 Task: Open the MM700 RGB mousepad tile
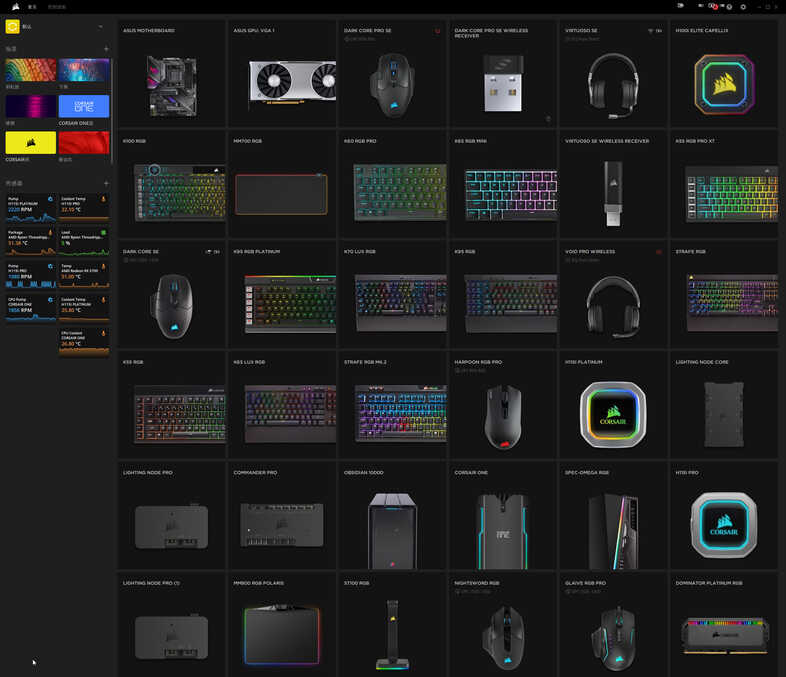click(x=282, y=184)
